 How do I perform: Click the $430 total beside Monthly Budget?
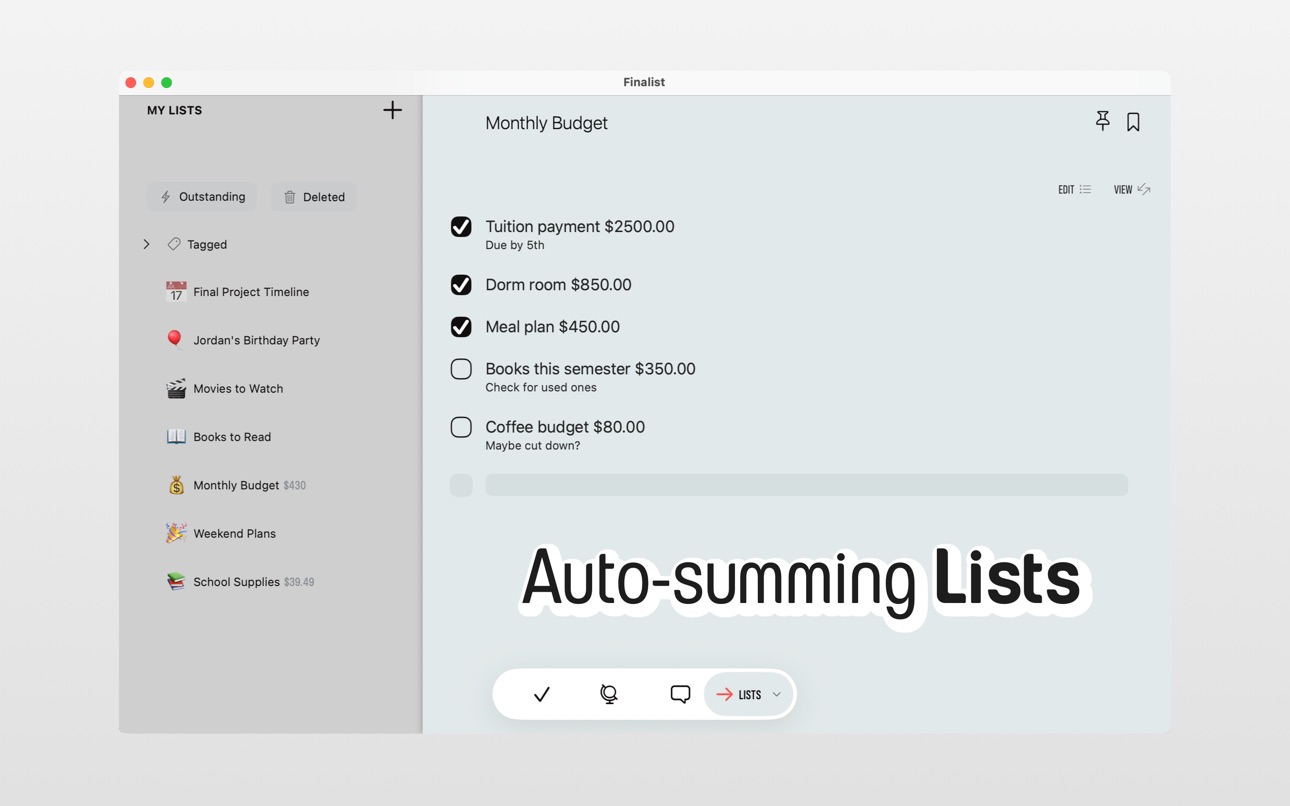coord(294,486)
